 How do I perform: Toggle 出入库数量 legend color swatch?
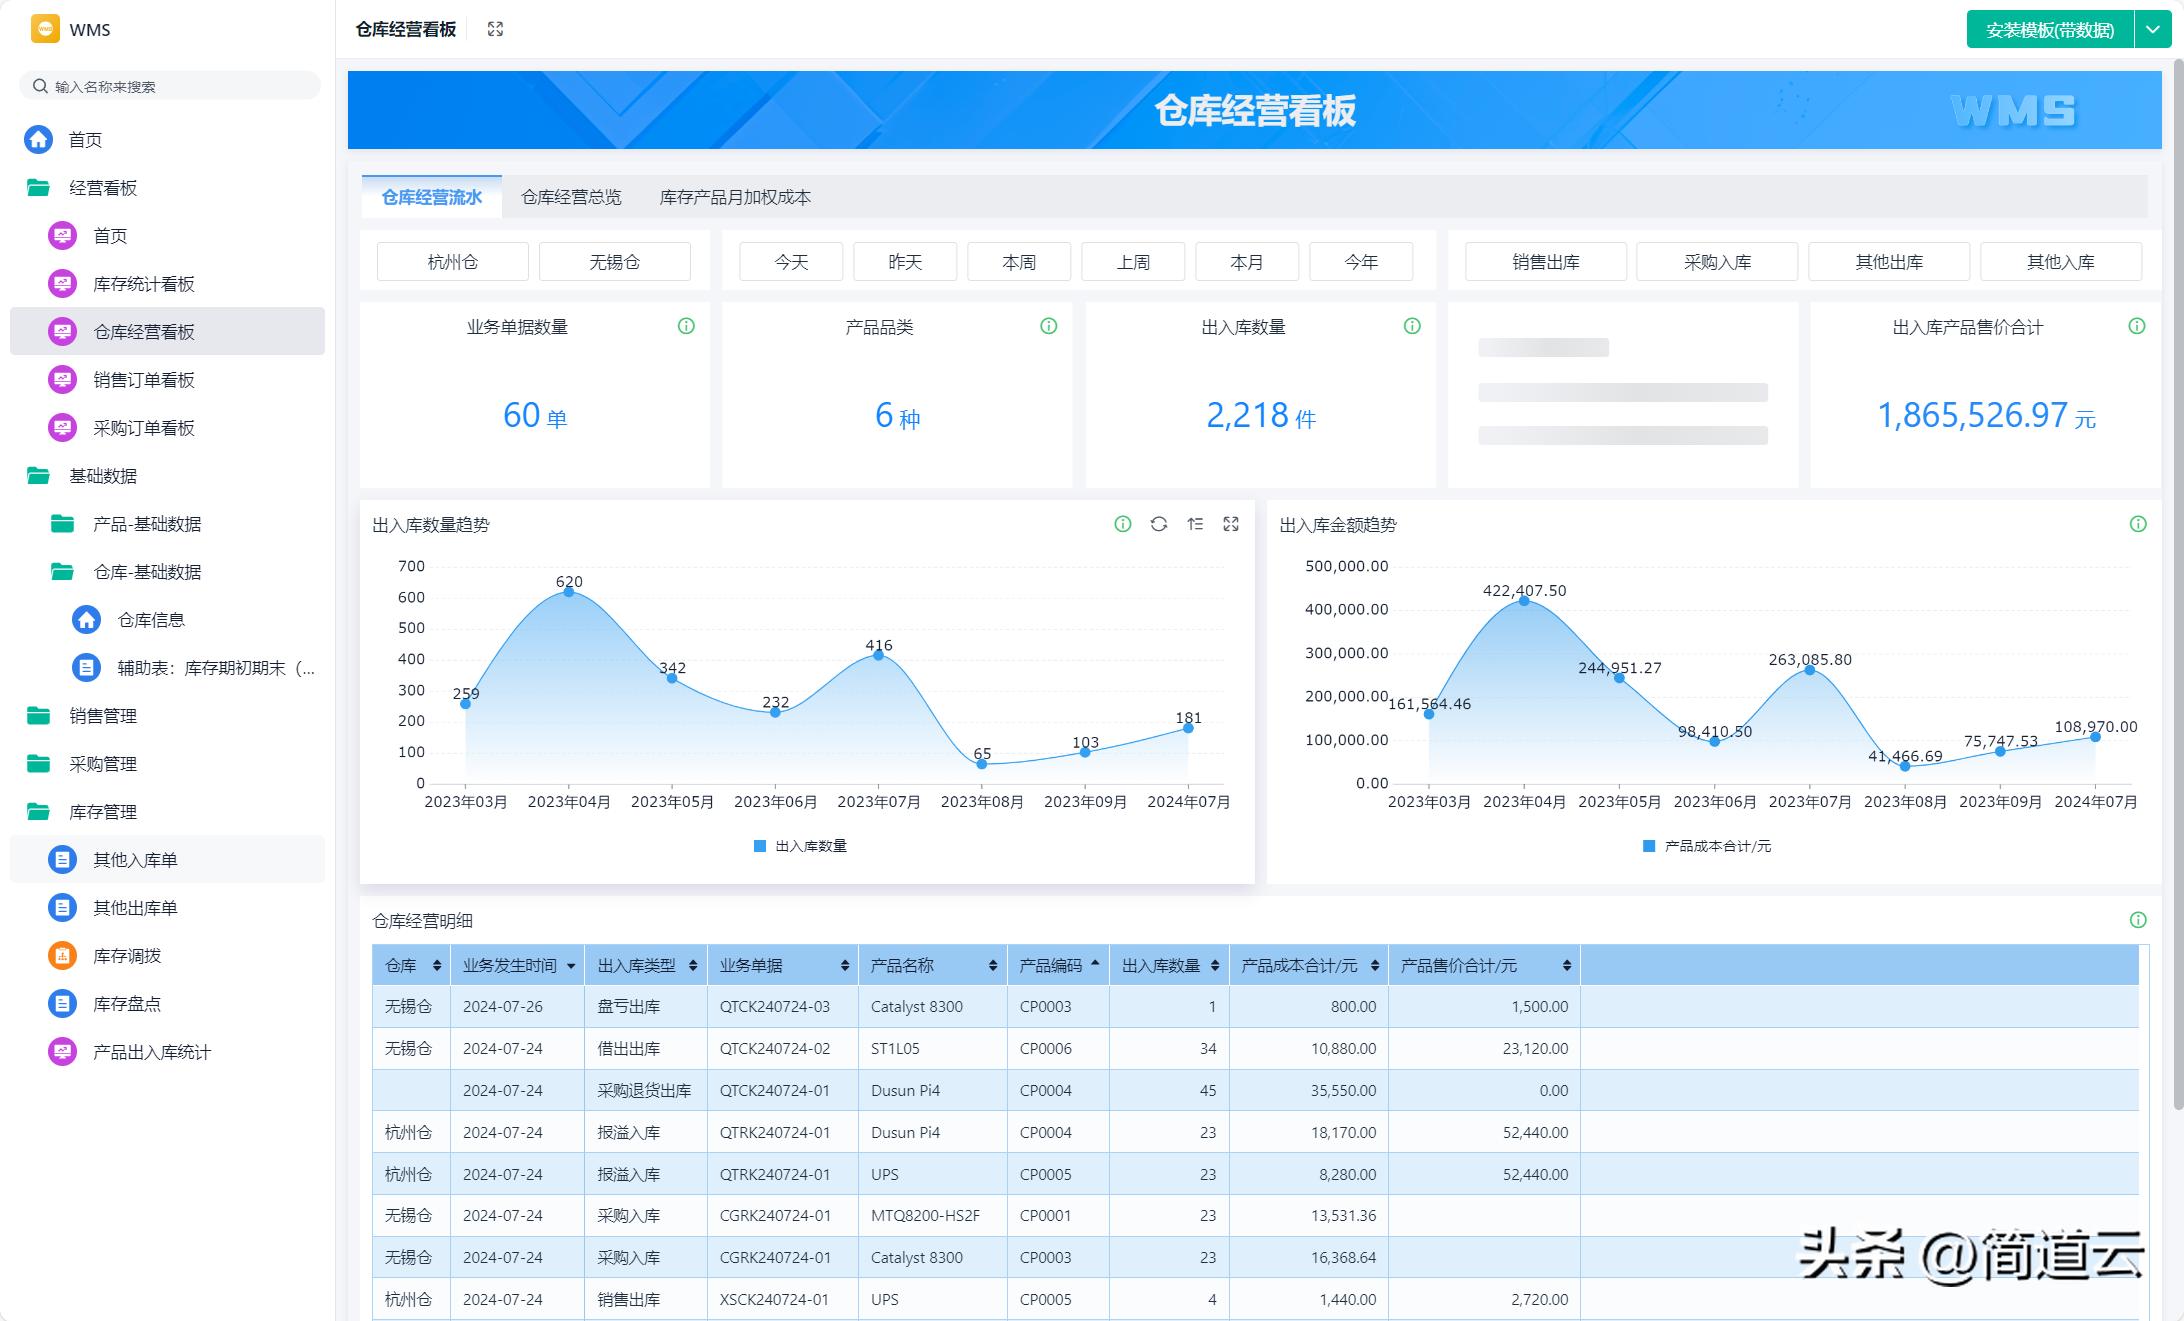759,846
